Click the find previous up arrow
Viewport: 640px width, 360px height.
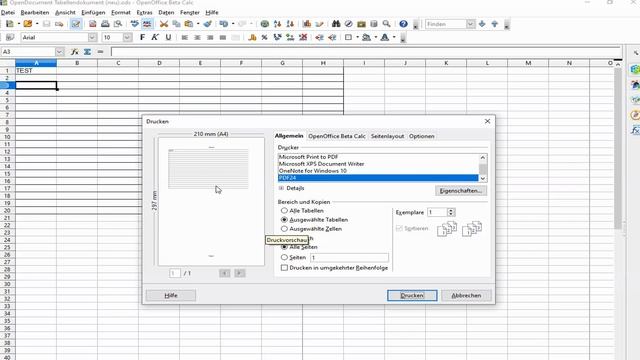495,24
